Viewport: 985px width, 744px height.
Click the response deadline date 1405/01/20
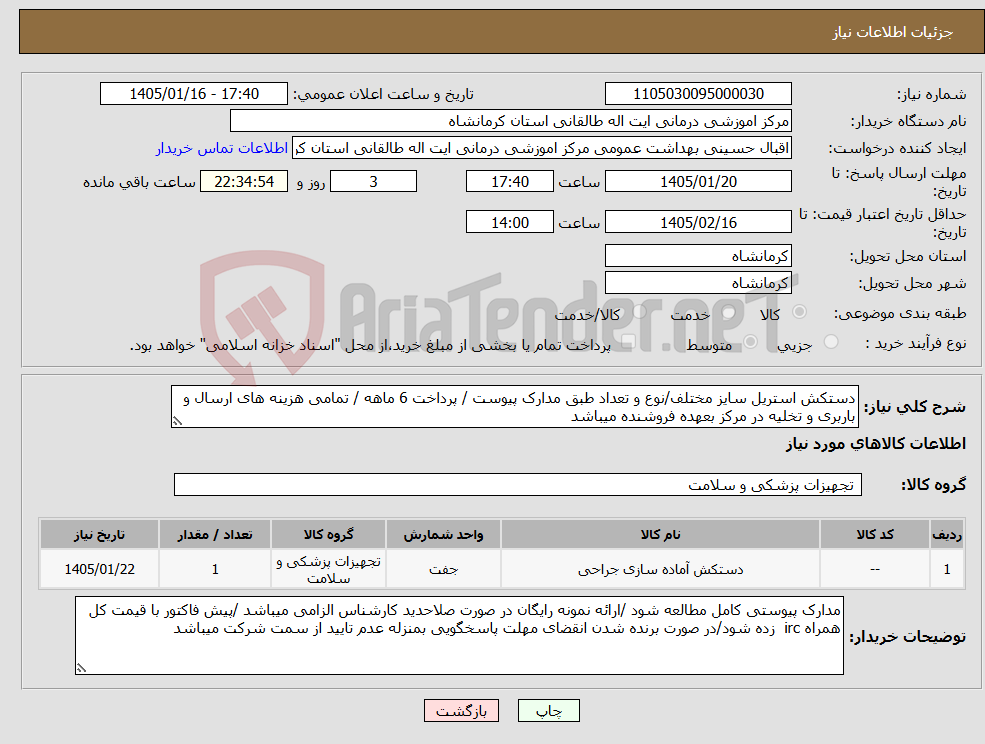[698, 182]
